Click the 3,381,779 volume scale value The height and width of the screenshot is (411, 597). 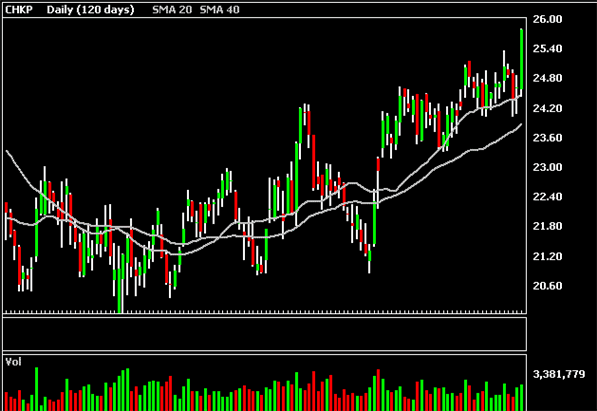click(x=559, y=374)
